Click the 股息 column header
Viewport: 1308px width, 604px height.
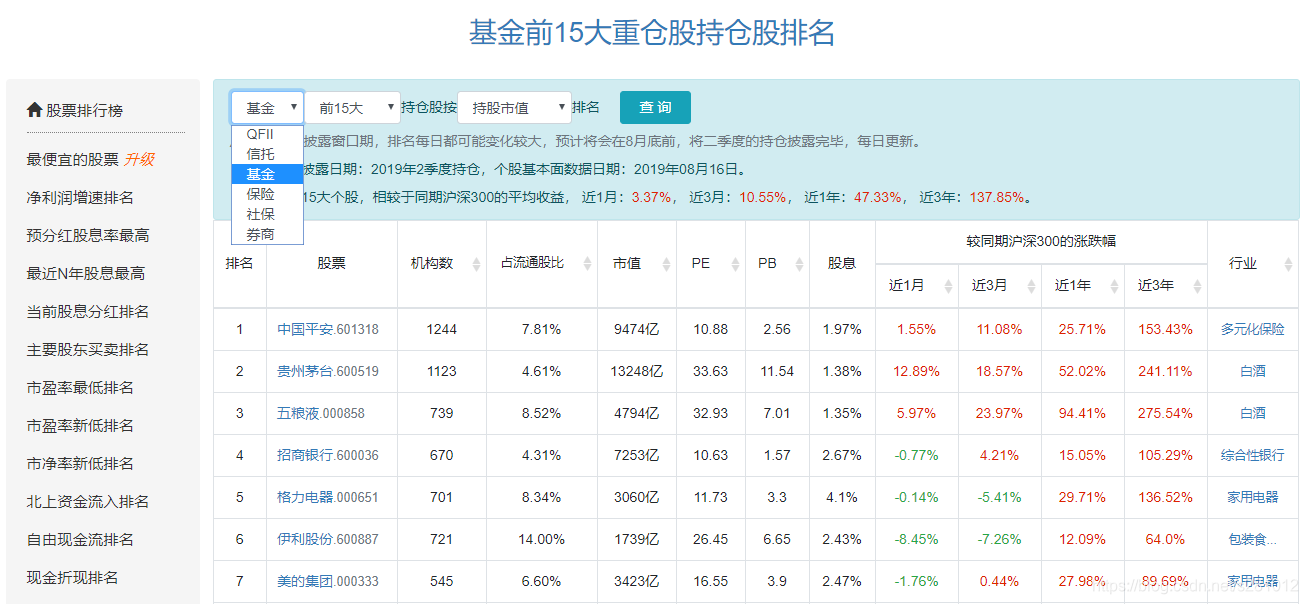(x=842, y=264)
